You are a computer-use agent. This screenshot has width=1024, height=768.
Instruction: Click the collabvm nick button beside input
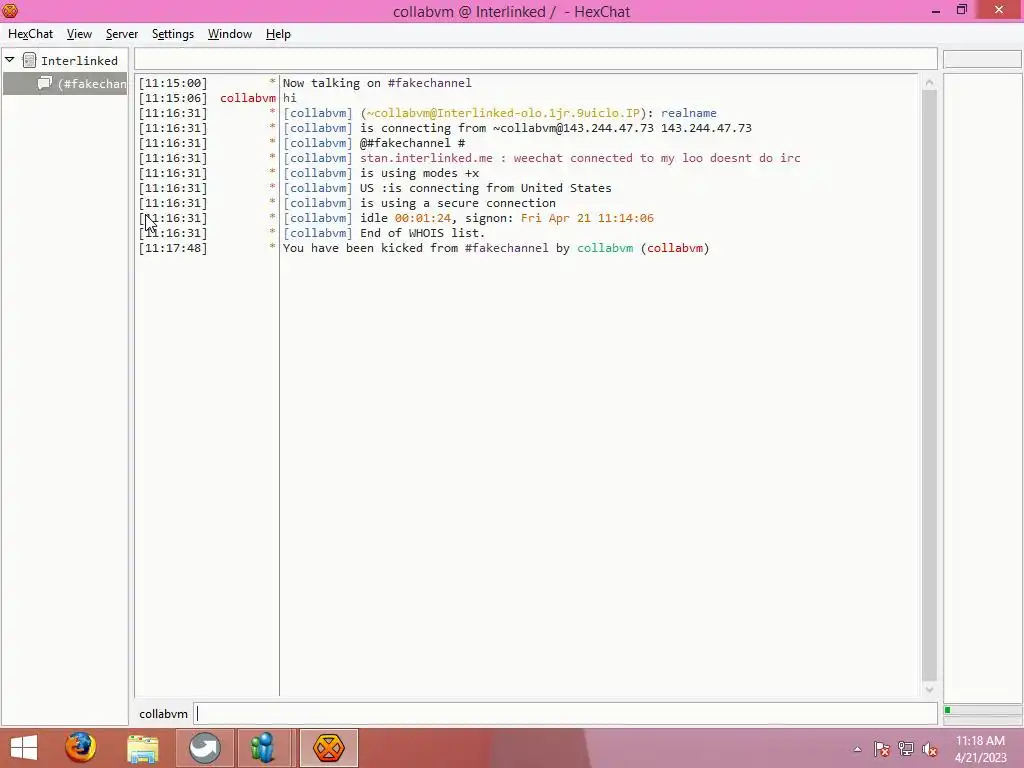coord(163,714)
